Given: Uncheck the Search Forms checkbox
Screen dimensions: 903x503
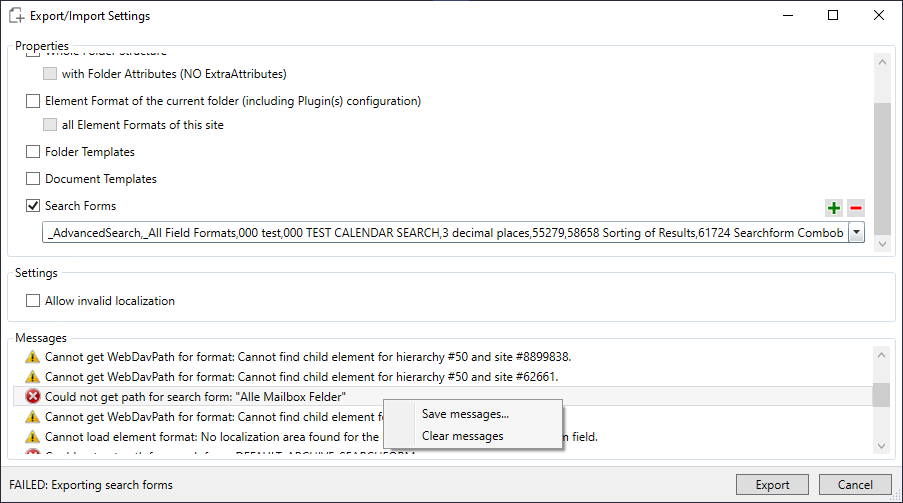Looking at the screenshot, I should [33, 206].
